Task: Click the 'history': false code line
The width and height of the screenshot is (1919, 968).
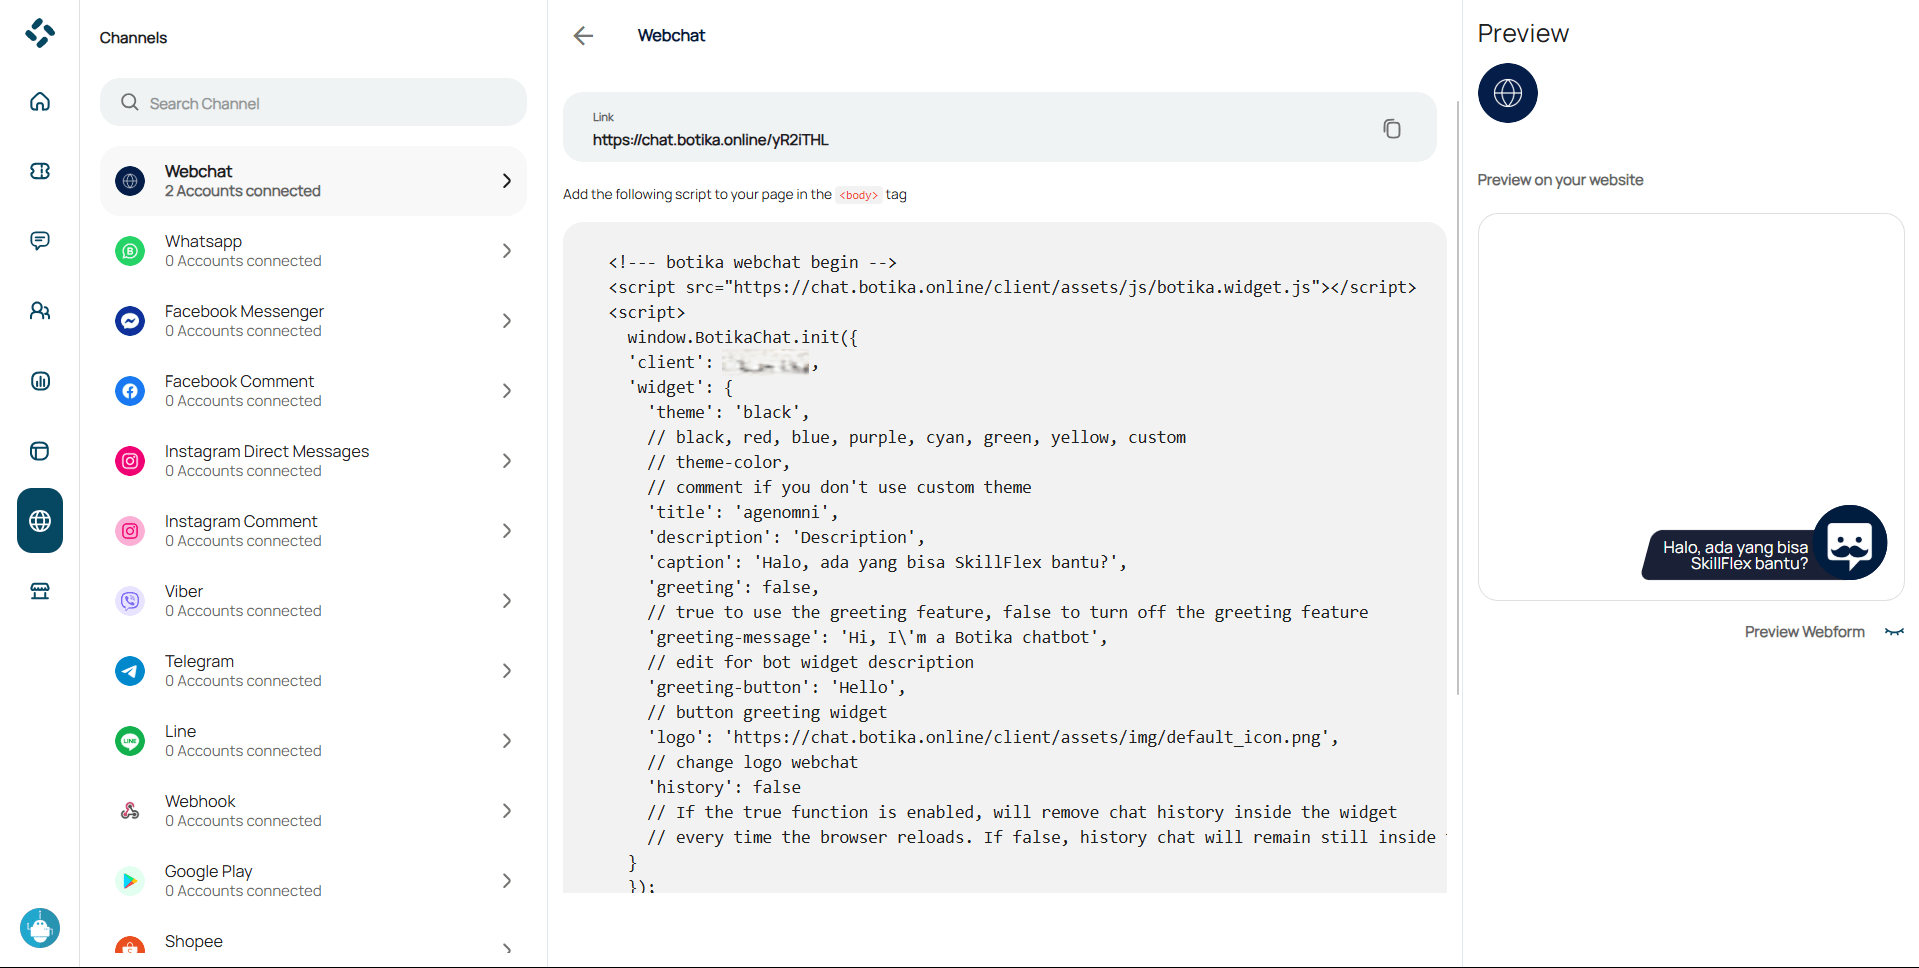Action: click(724, 787)
